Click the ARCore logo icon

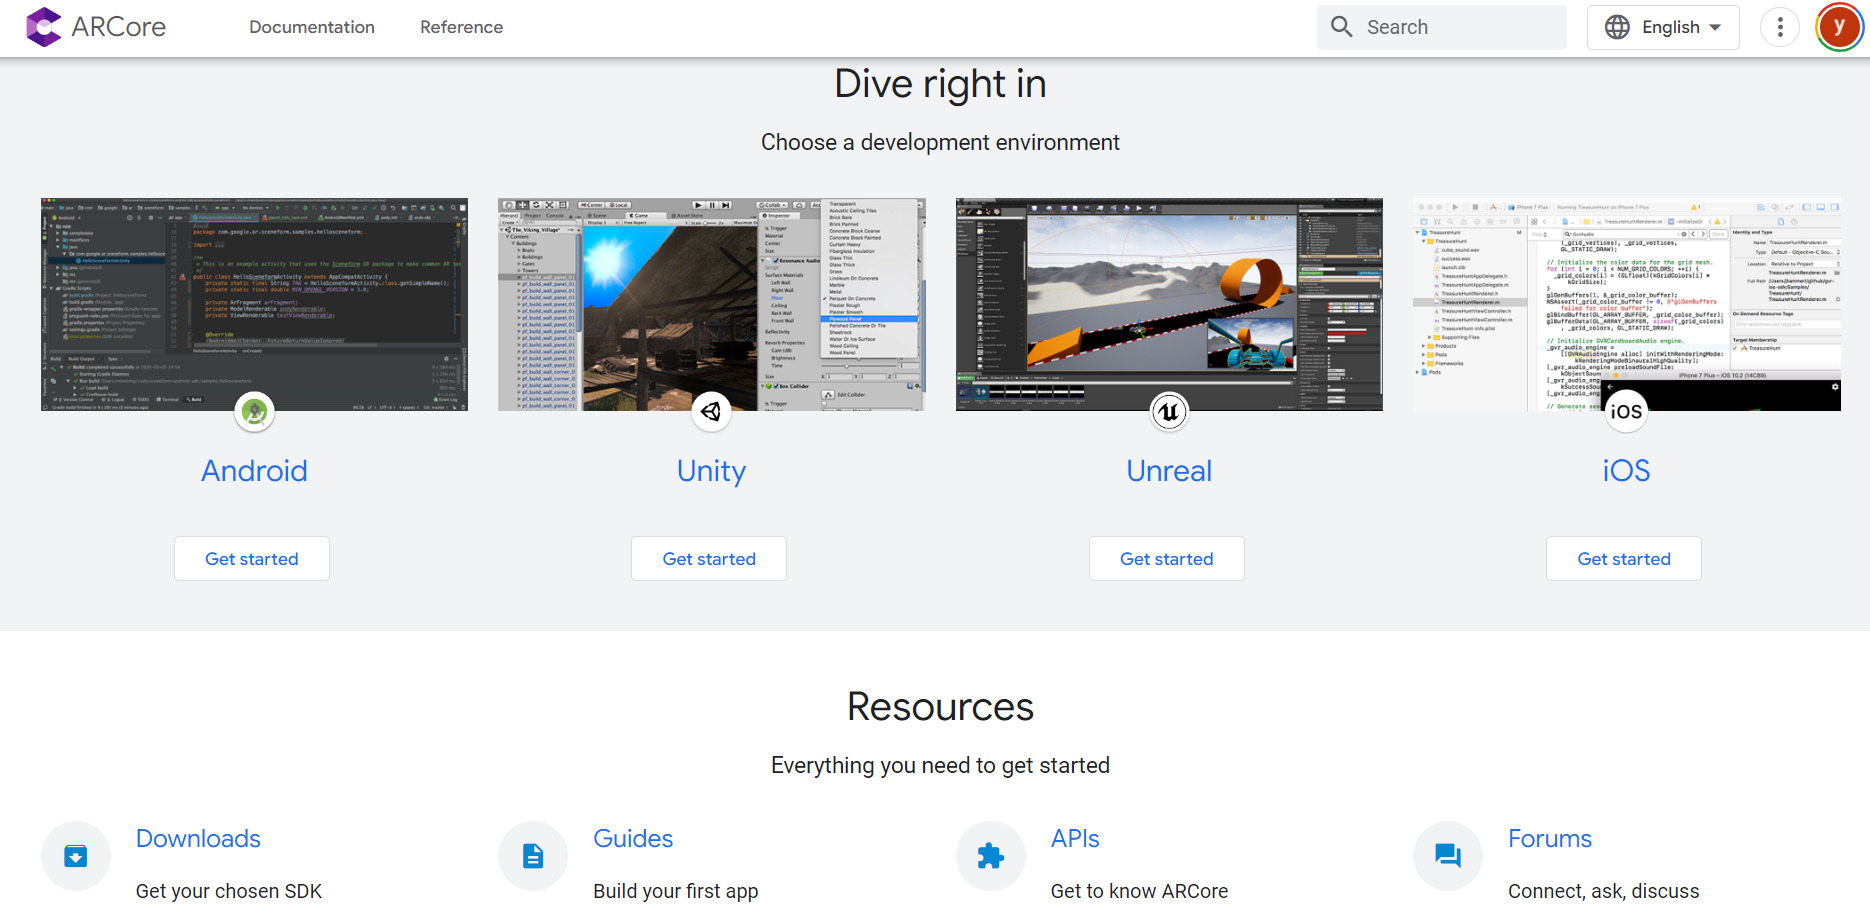point(44,27)
